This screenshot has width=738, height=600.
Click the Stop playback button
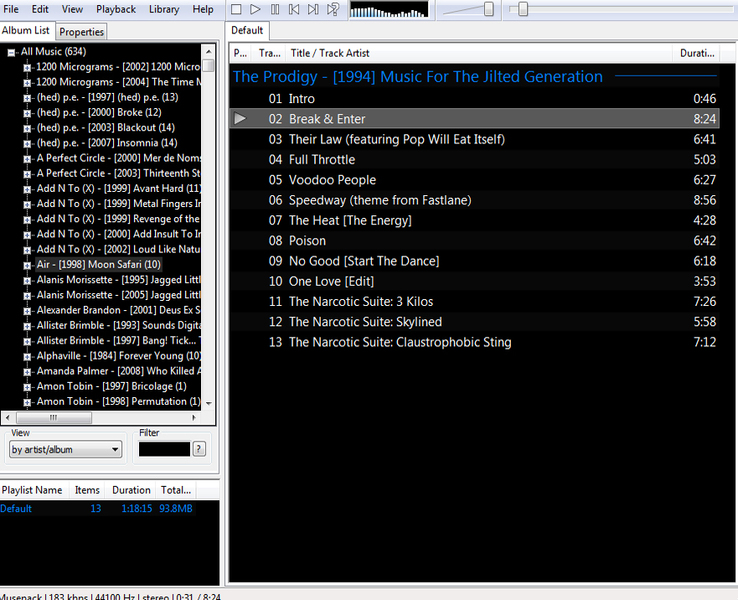(x=236, y=9)
